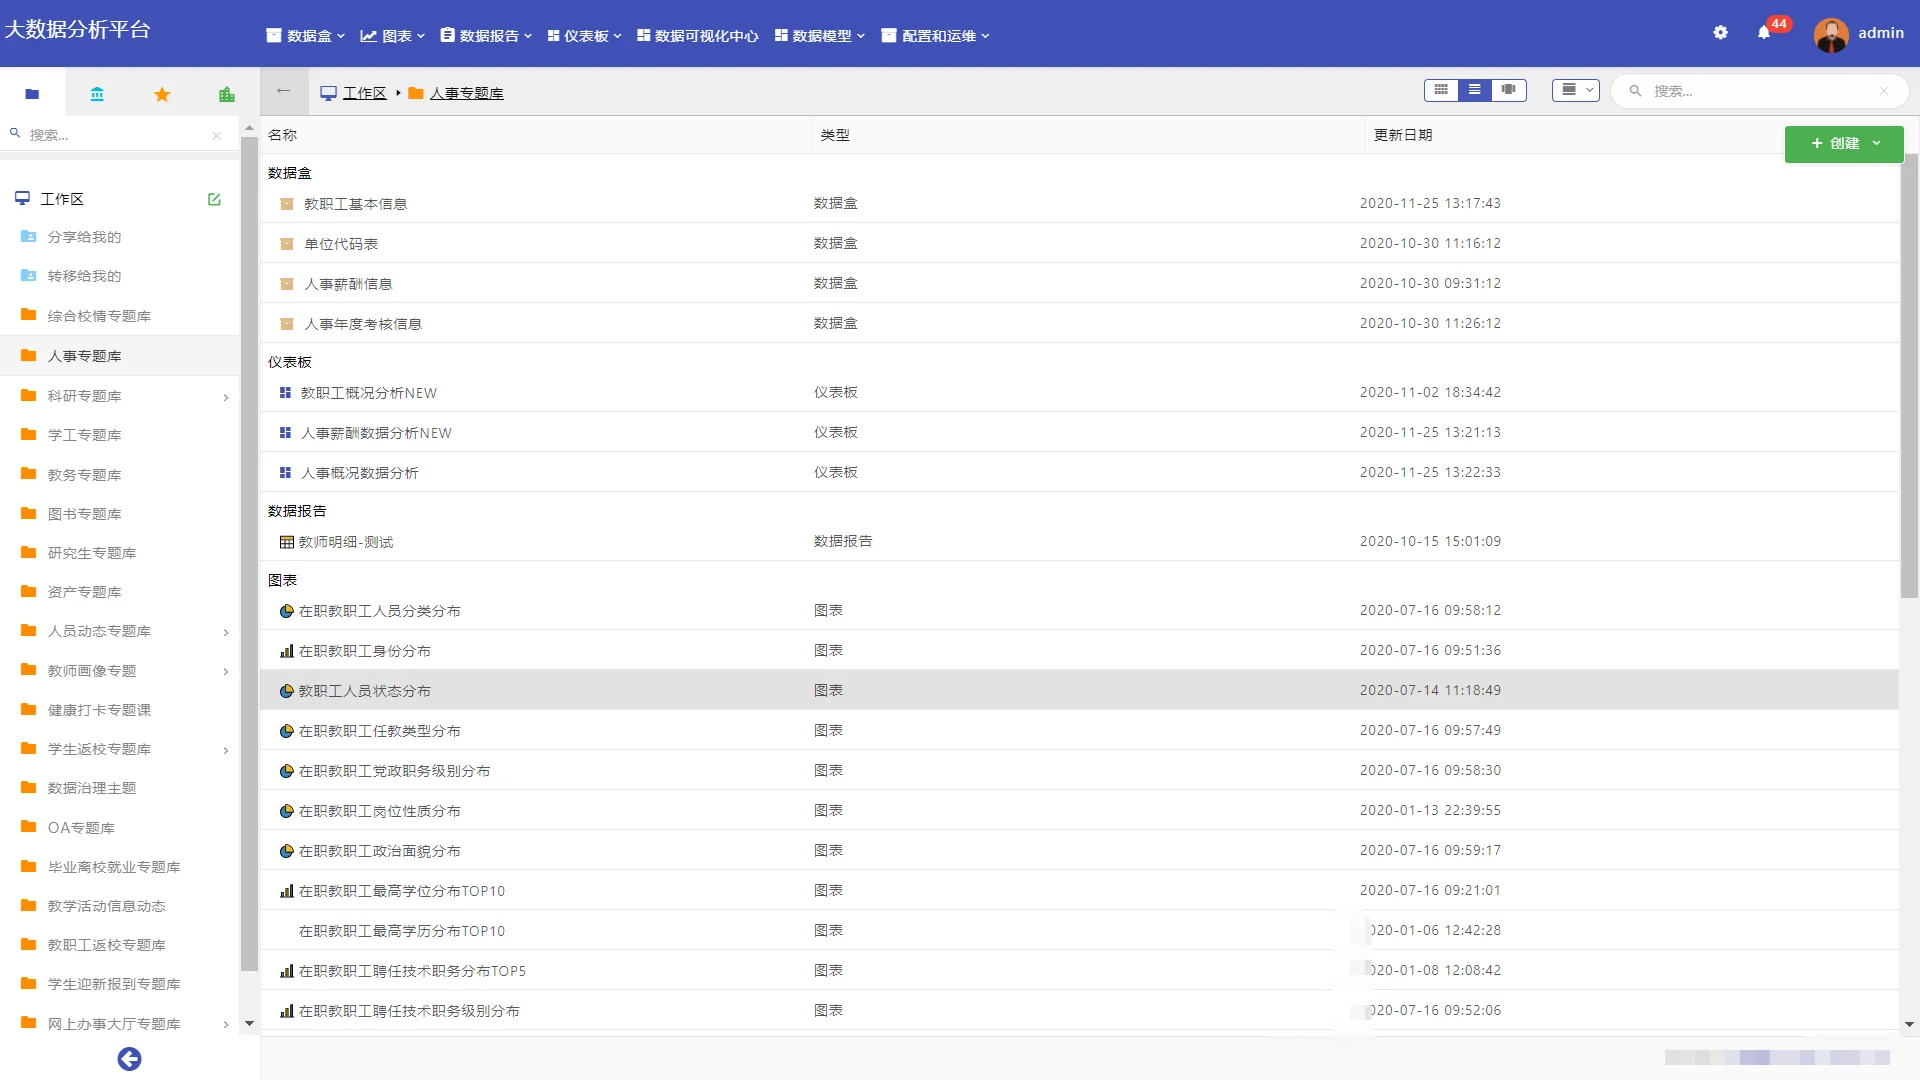Open the 教职工概况分析NEW dashboard

pyautogui.click(x=368, y=393)
